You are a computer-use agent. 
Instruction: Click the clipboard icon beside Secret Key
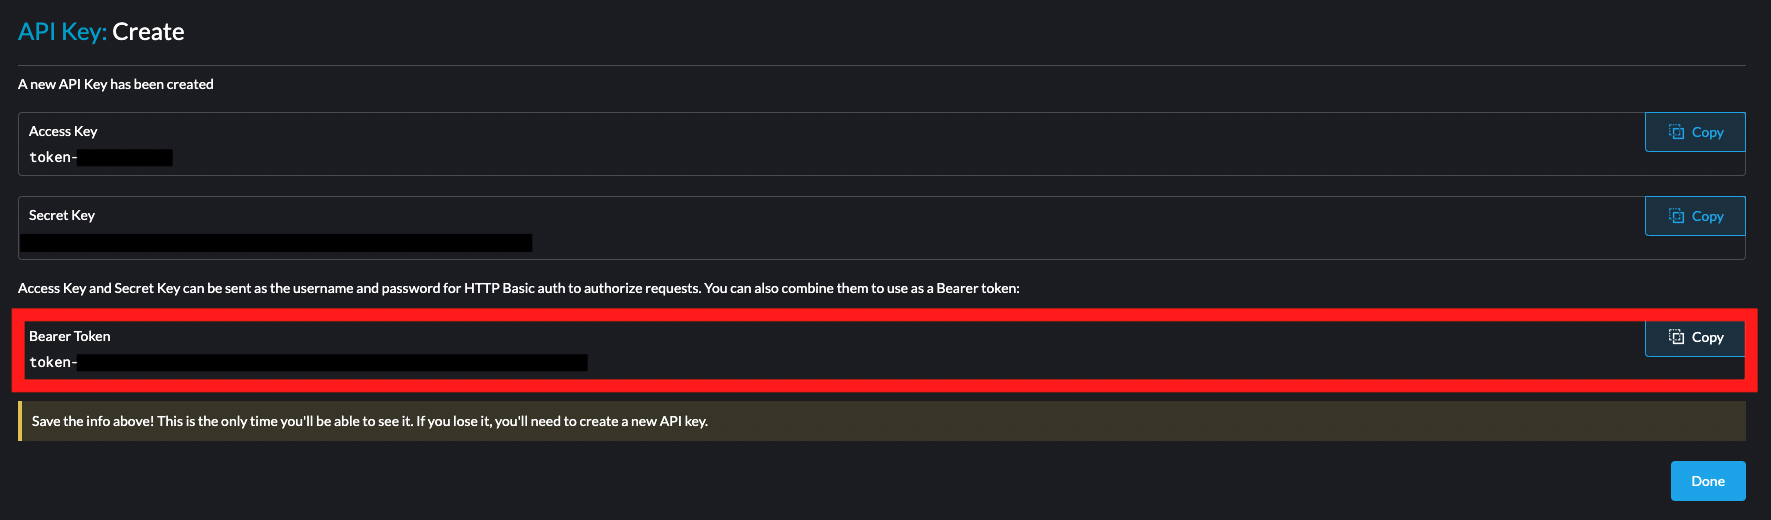click(1677, 216)
